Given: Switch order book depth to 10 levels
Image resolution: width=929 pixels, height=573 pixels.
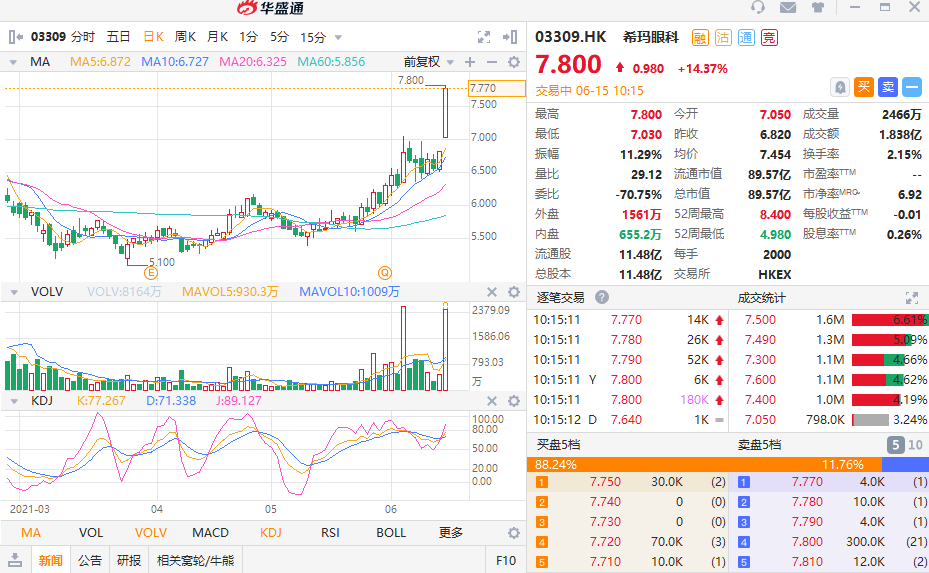Looking at the screenshot, I should pyautogui.click(x=915, y=445).
